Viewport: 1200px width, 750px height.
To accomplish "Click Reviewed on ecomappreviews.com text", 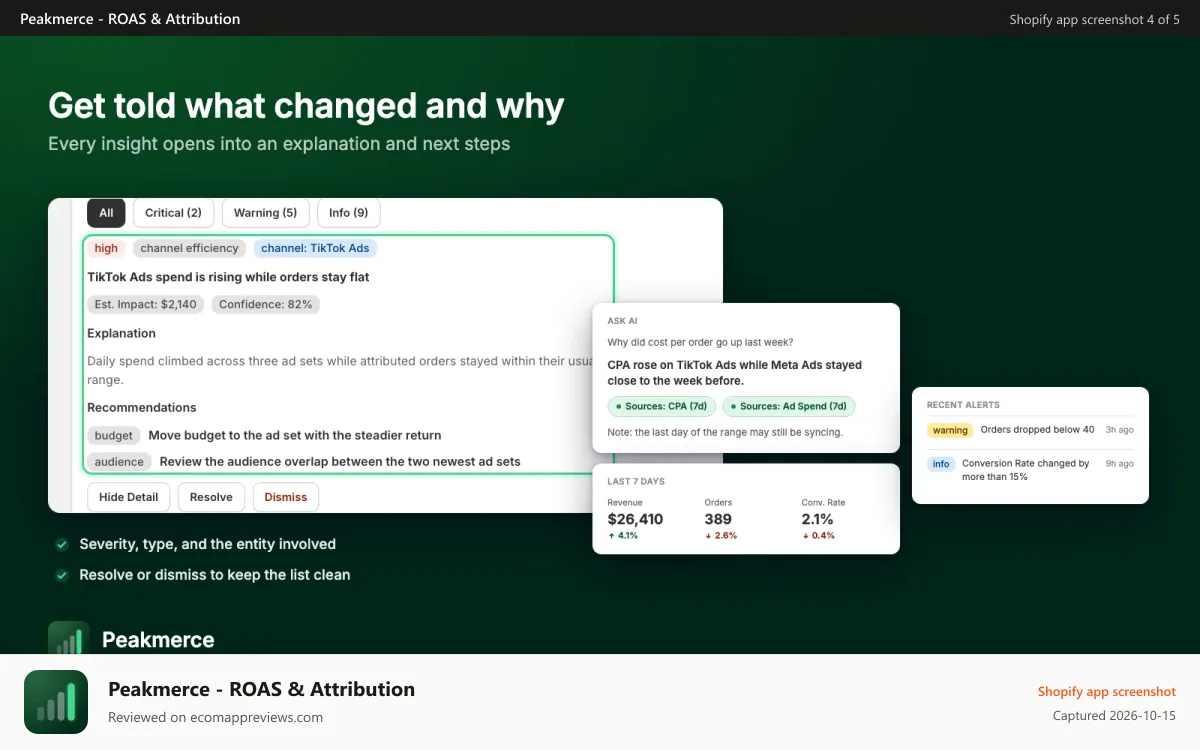I will [215, 717].
